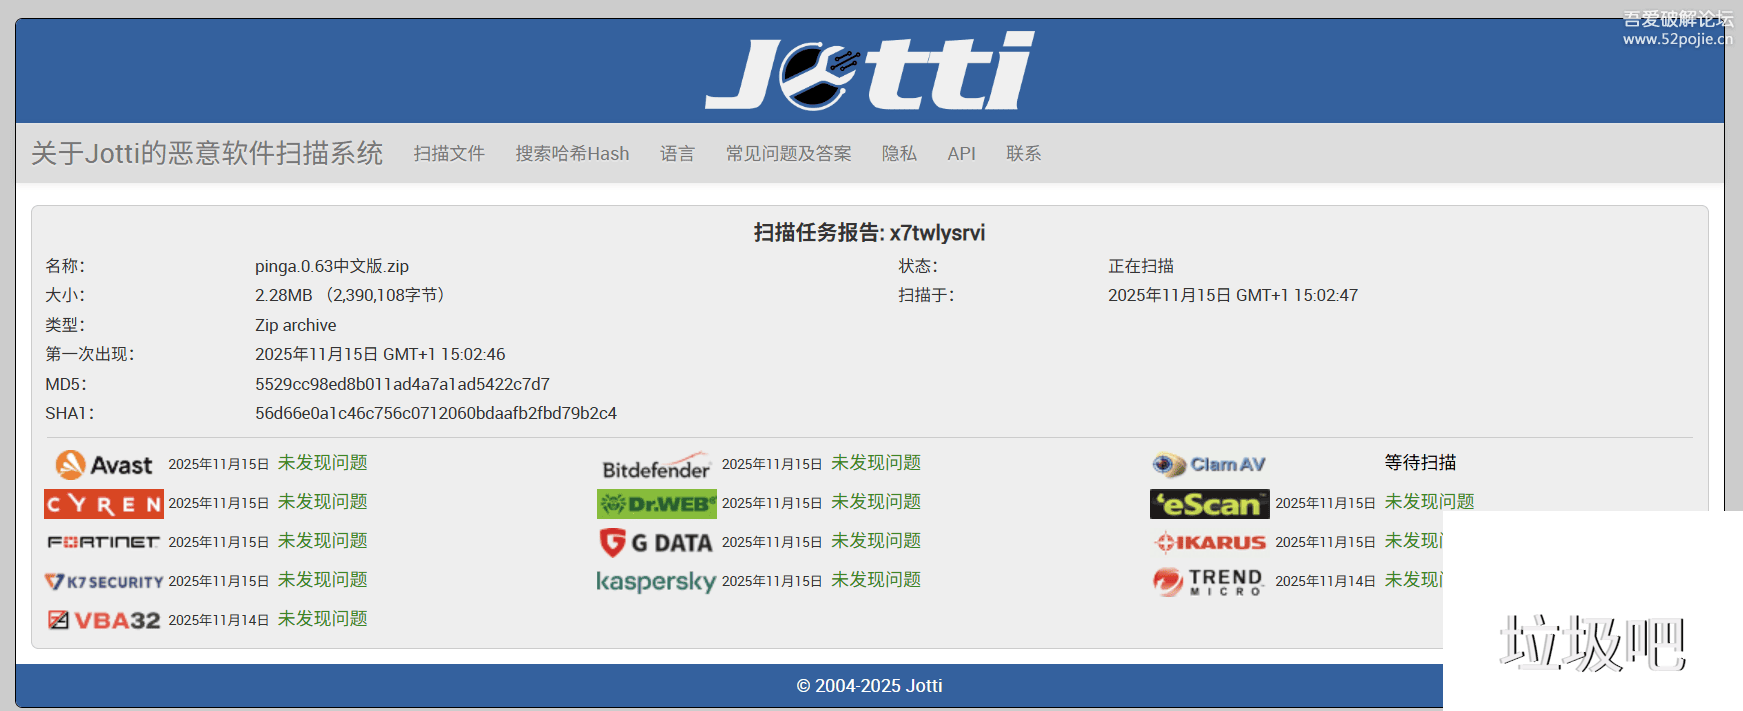Viewport: 1743px width, 711px height.
Task: Click the eScan logo
Action: [x=1209, y=504]
